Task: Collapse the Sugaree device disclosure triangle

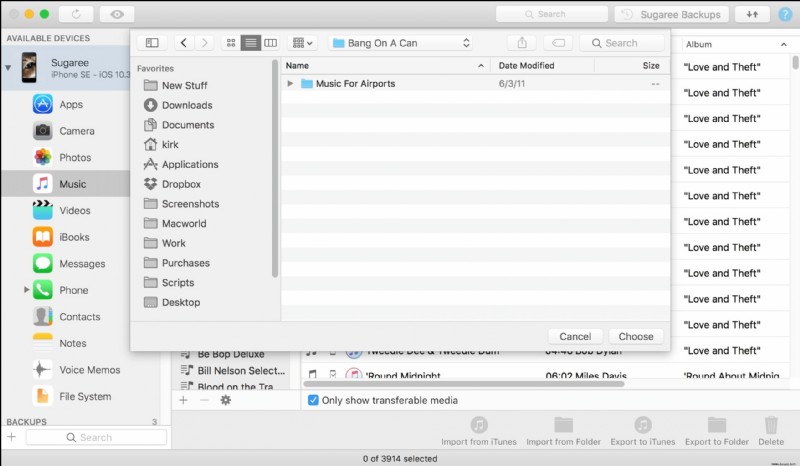Action: pos(8,67)
